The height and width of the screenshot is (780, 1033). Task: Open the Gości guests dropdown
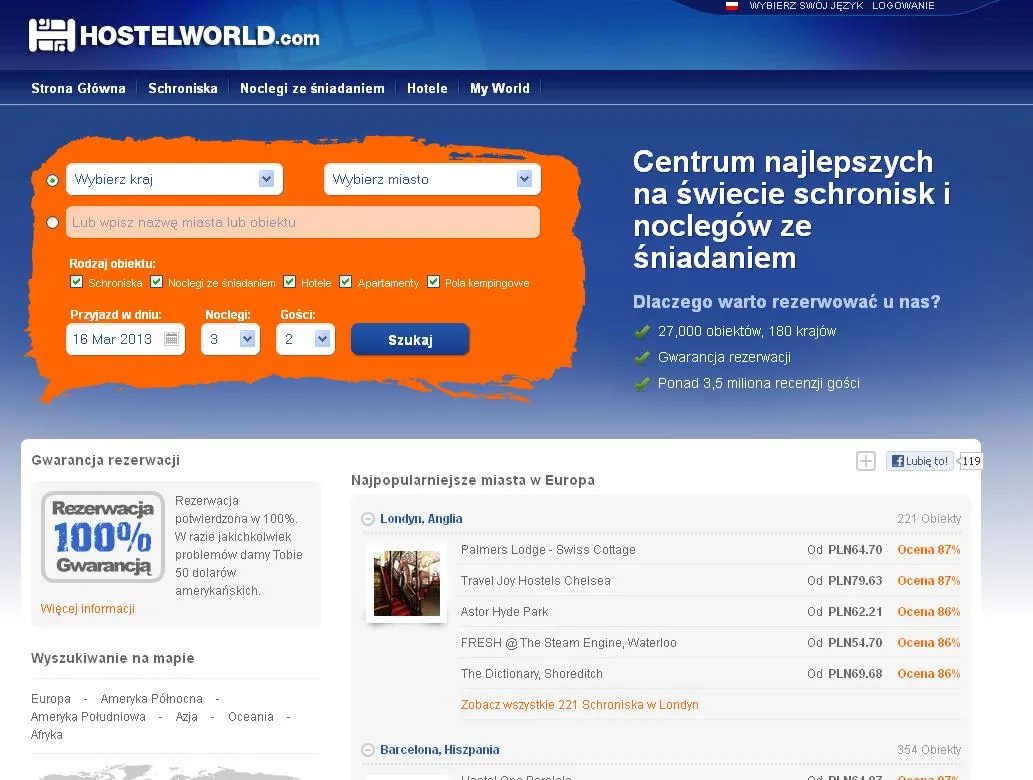[306, 339]
